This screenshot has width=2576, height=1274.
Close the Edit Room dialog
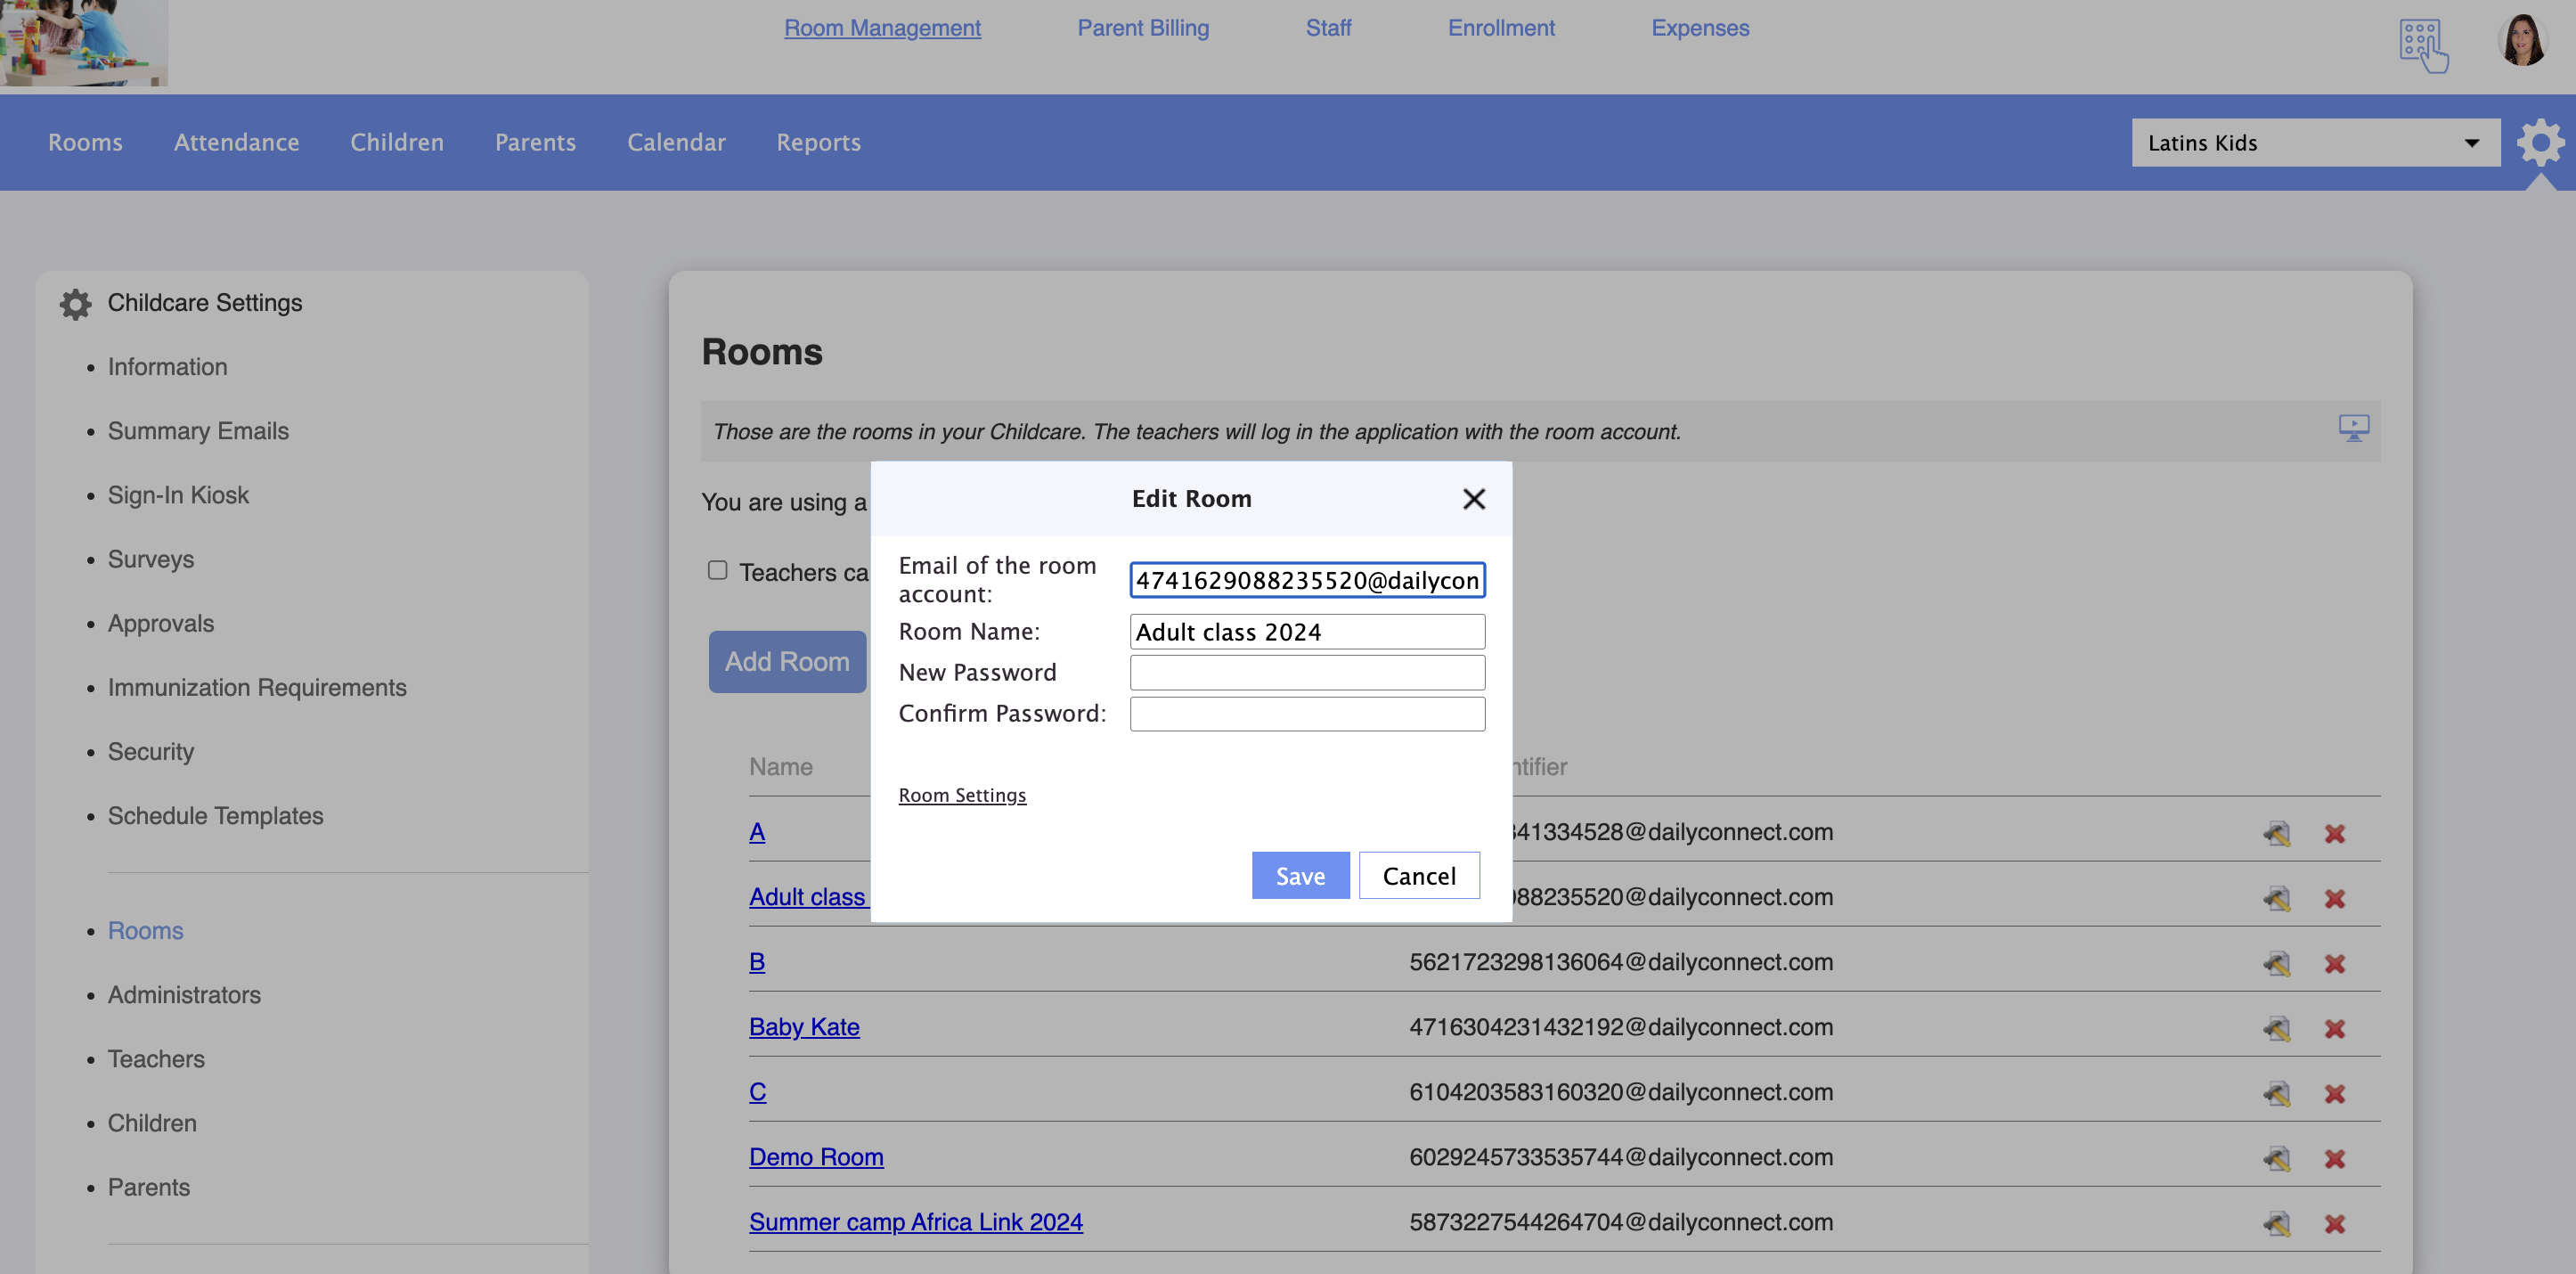(1473, 499)
